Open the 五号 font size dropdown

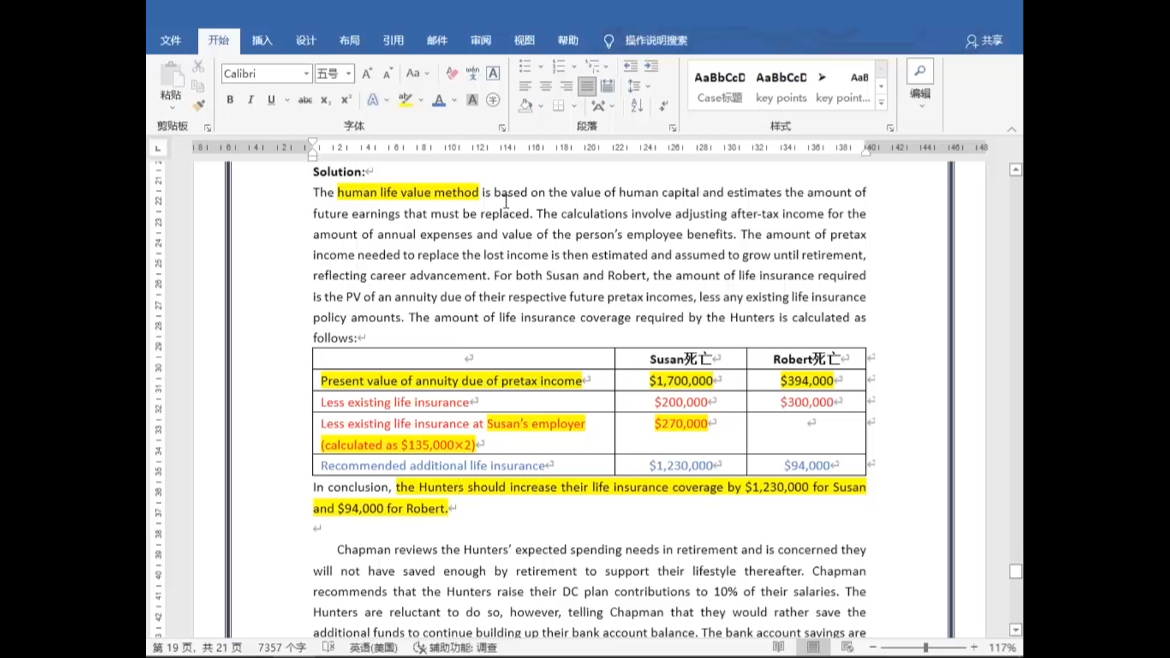coord(348,74)
